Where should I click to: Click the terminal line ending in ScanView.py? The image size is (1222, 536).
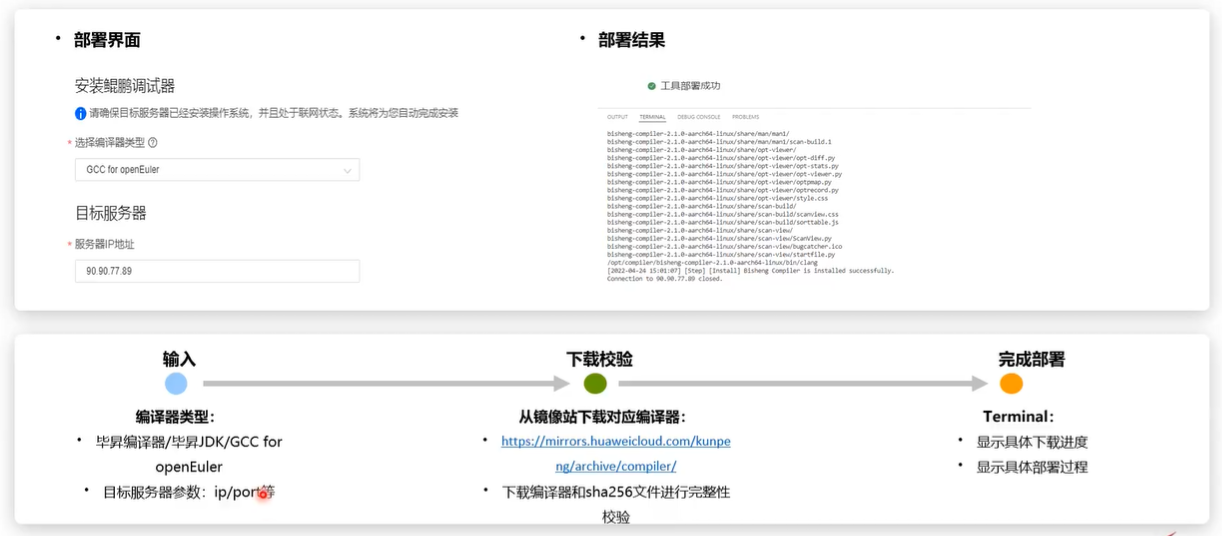719,238
